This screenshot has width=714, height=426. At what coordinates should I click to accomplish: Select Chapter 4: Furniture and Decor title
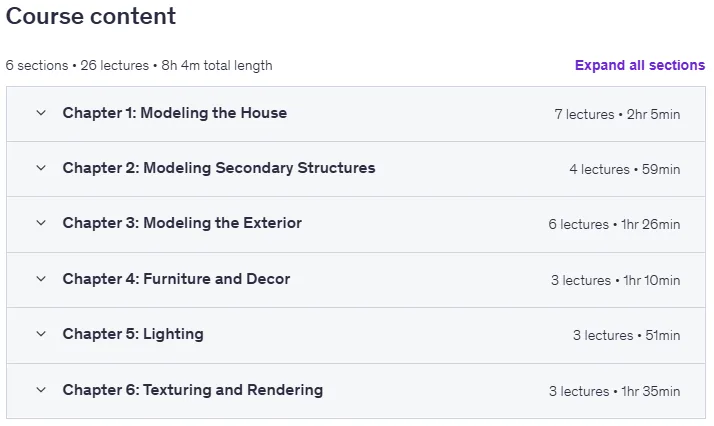[176, 279]
